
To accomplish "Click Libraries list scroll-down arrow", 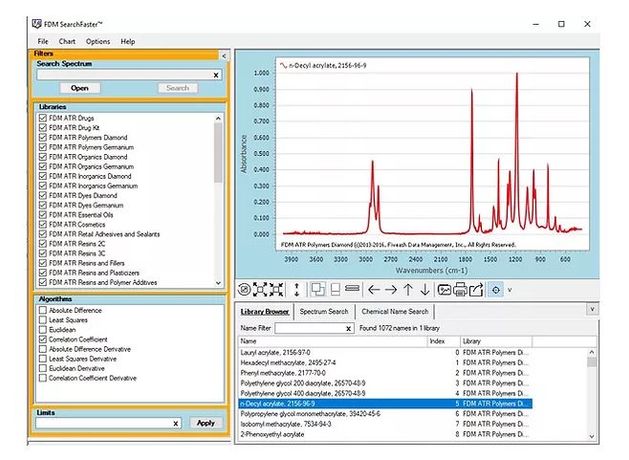I will pos(218,283).
